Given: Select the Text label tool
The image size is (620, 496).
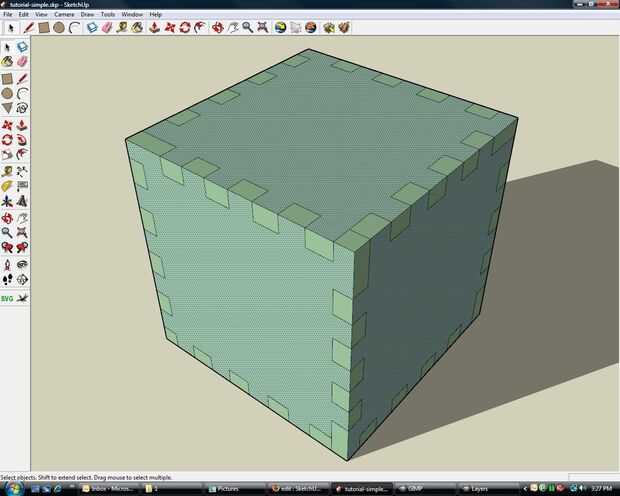Looking at the screenshot, I should point(22,186).
